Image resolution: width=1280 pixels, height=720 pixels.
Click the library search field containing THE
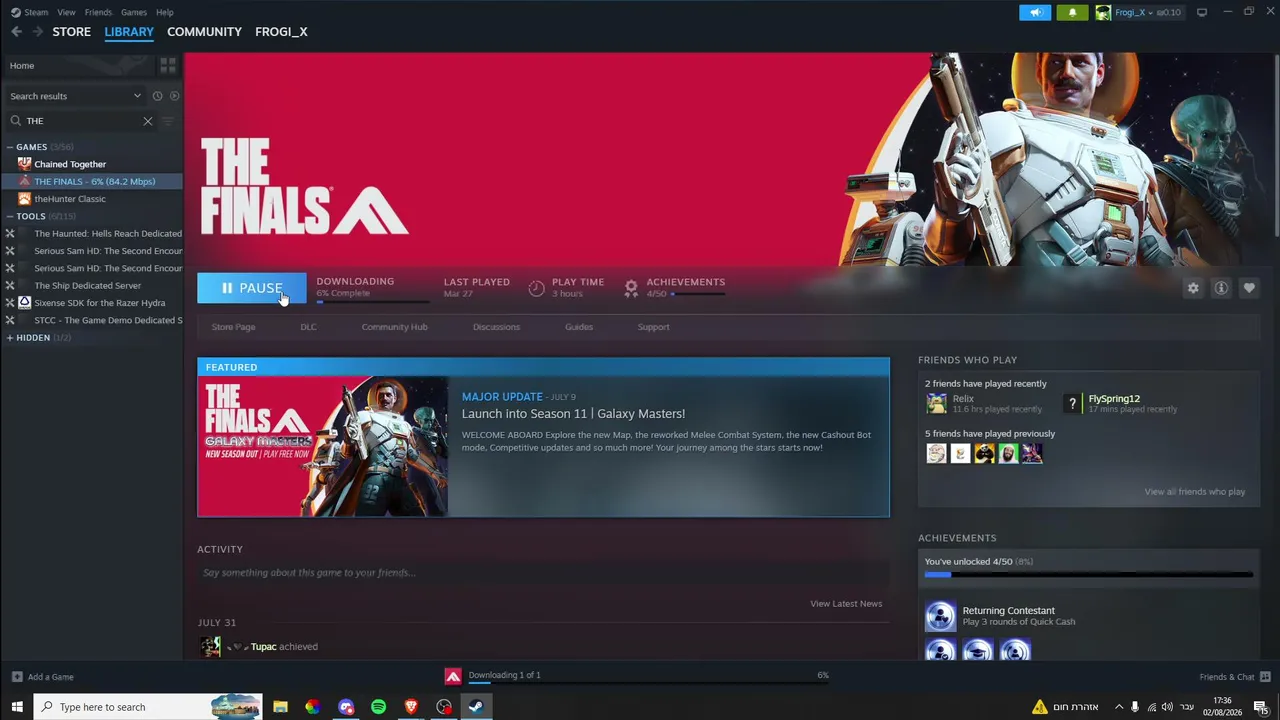tap(83, 121)
